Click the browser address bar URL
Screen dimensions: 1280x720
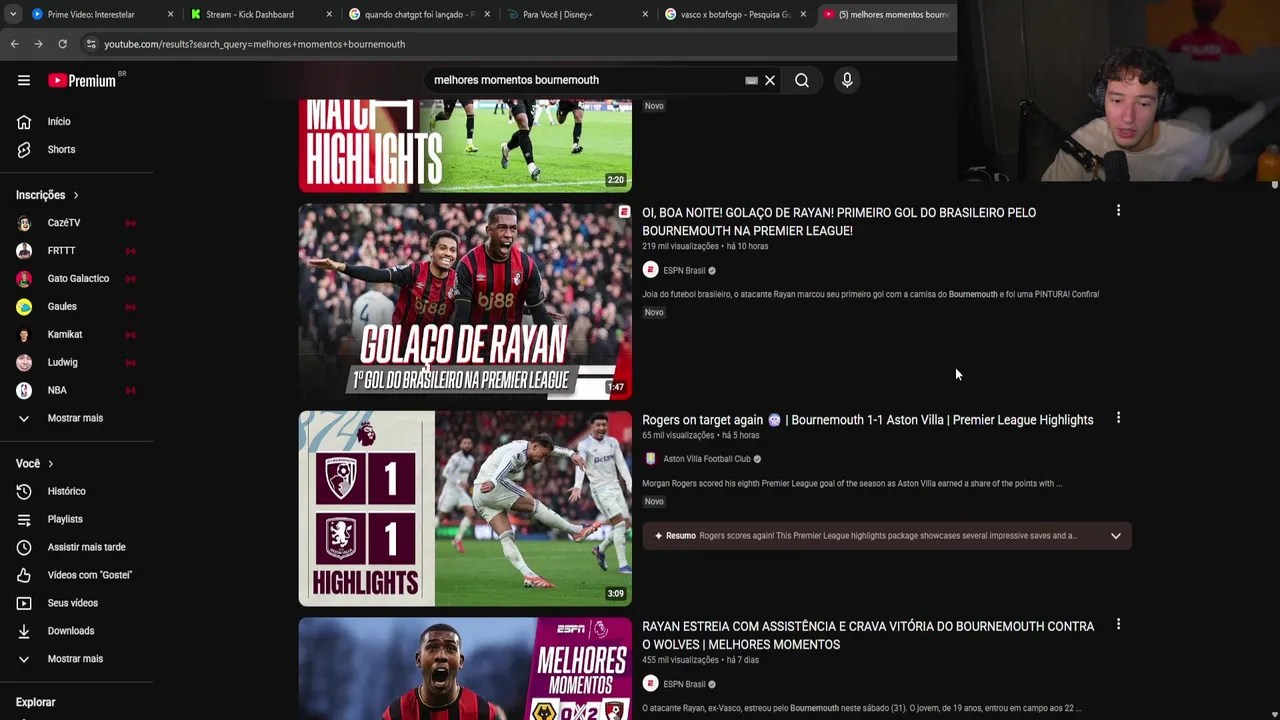254,44
